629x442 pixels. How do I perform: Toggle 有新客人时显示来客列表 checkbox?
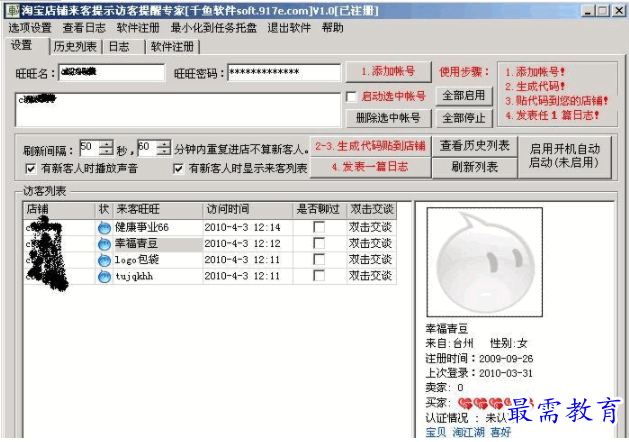[178, 168]
